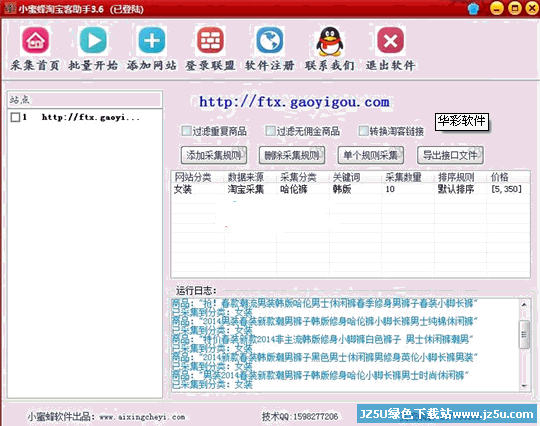The image size is (540, 426).
Task: Enable 过滤无佣金商品 checkbox
Action: pyautogui.click(x=270, y=131)
